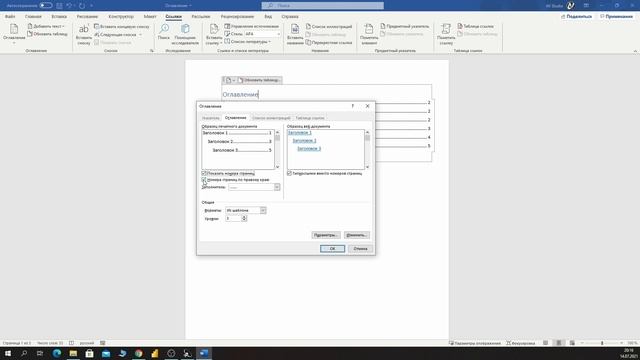
Task: Open Управление источниками
Action: (x=251, y=26)
